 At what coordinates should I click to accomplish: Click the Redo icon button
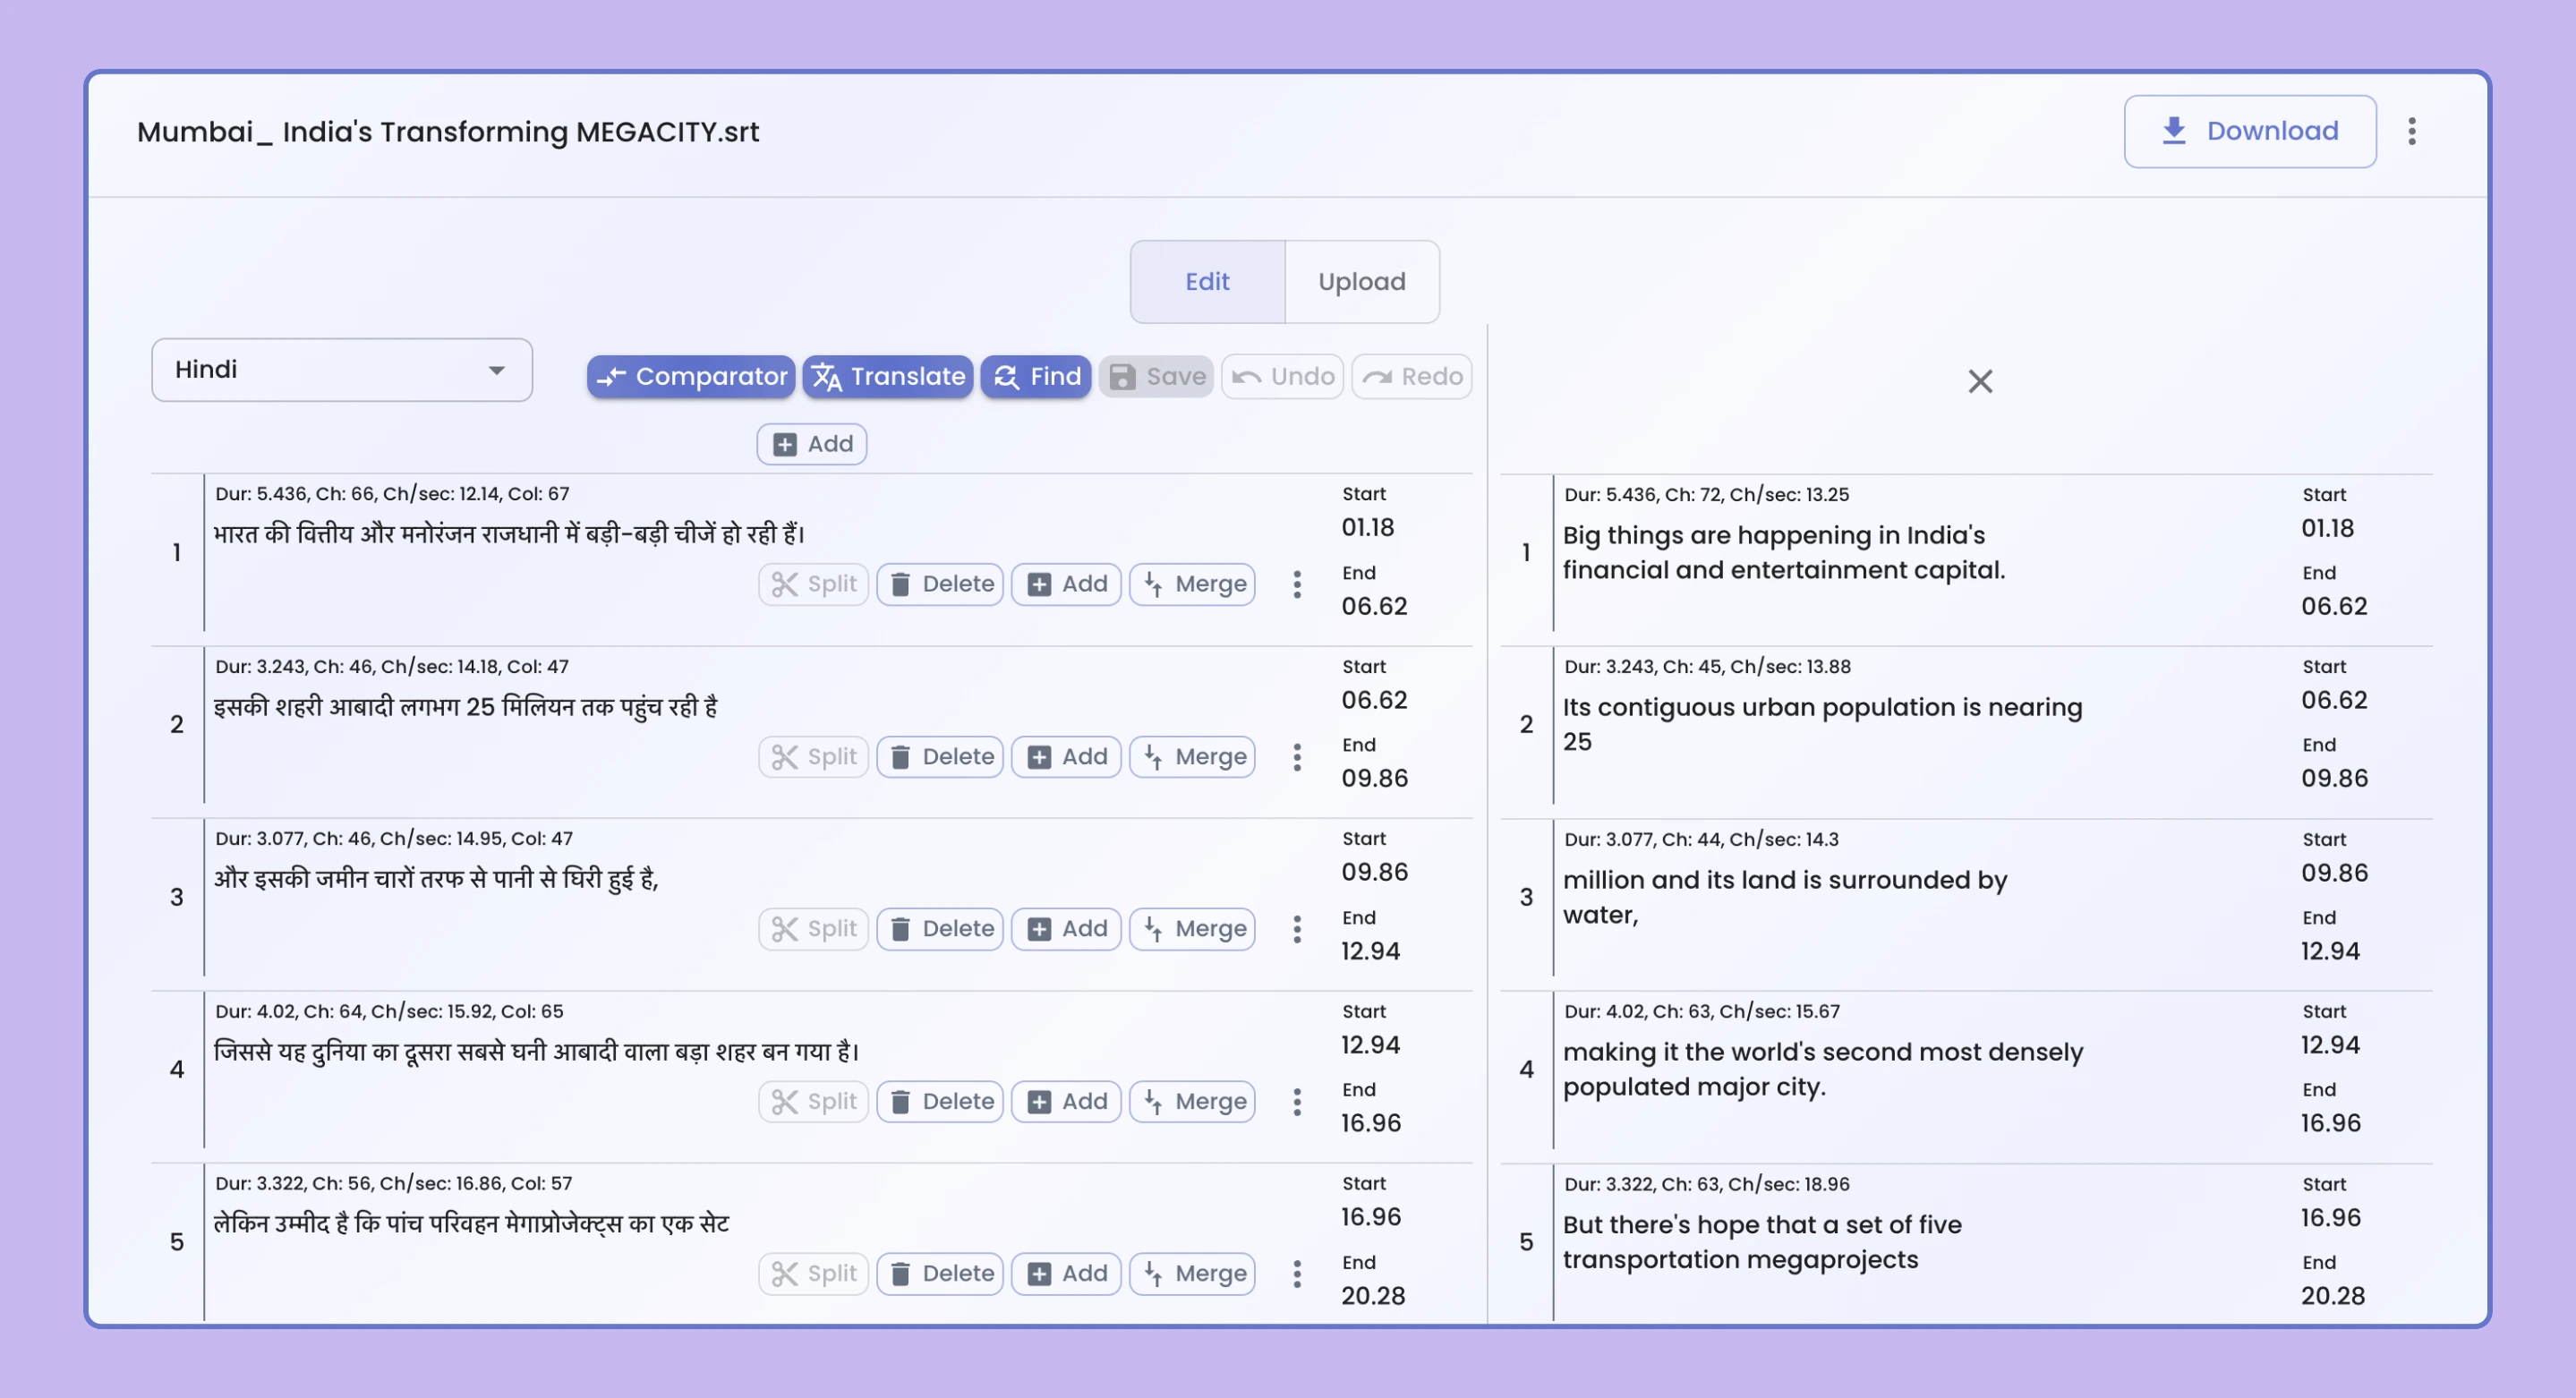pyautogui.click(x=1411, y=375)
